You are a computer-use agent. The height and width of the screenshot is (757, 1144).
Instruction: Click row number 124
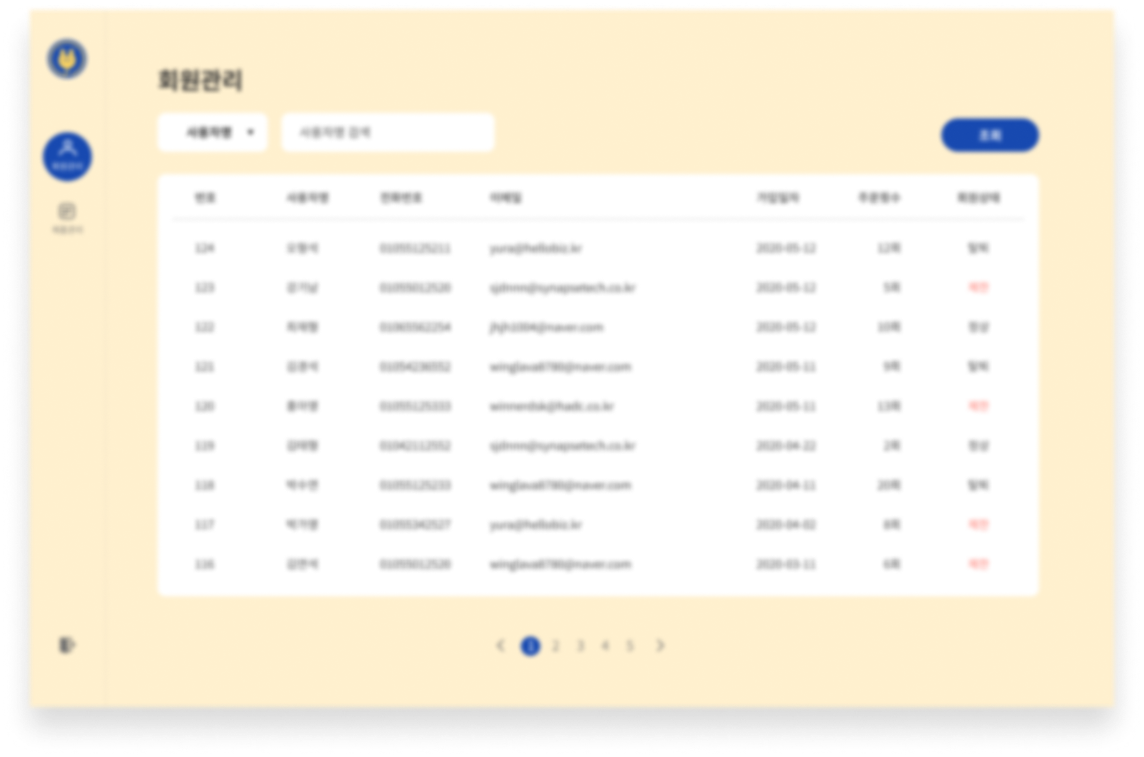pyautogui.click(x=205, y=248)
